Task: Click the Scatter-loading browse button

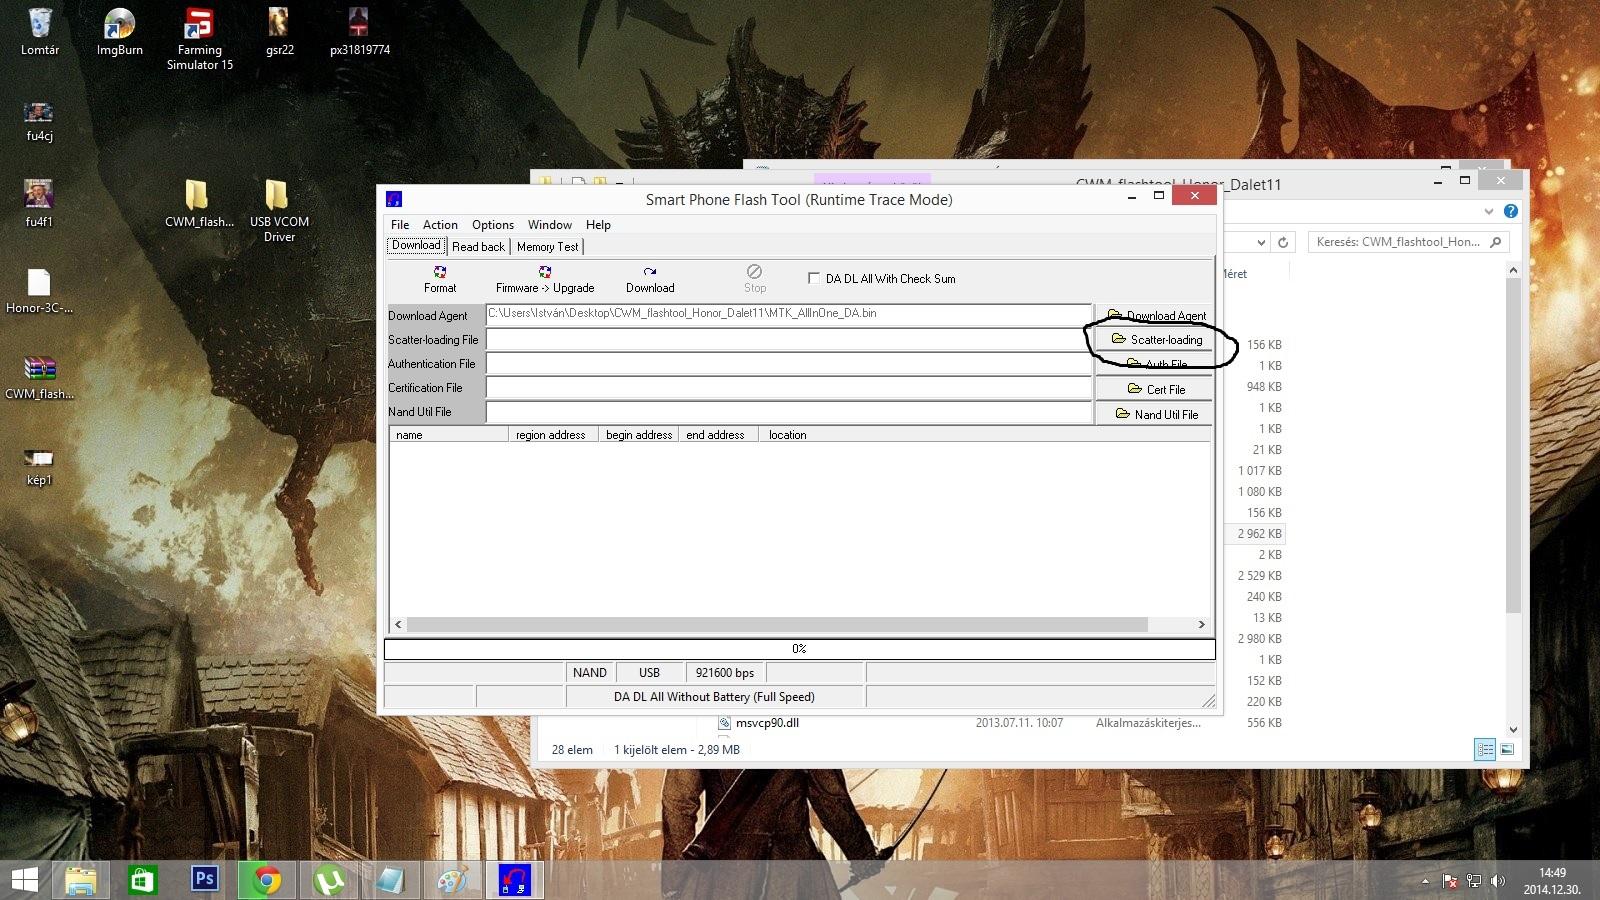Action: click(1154, 339)
